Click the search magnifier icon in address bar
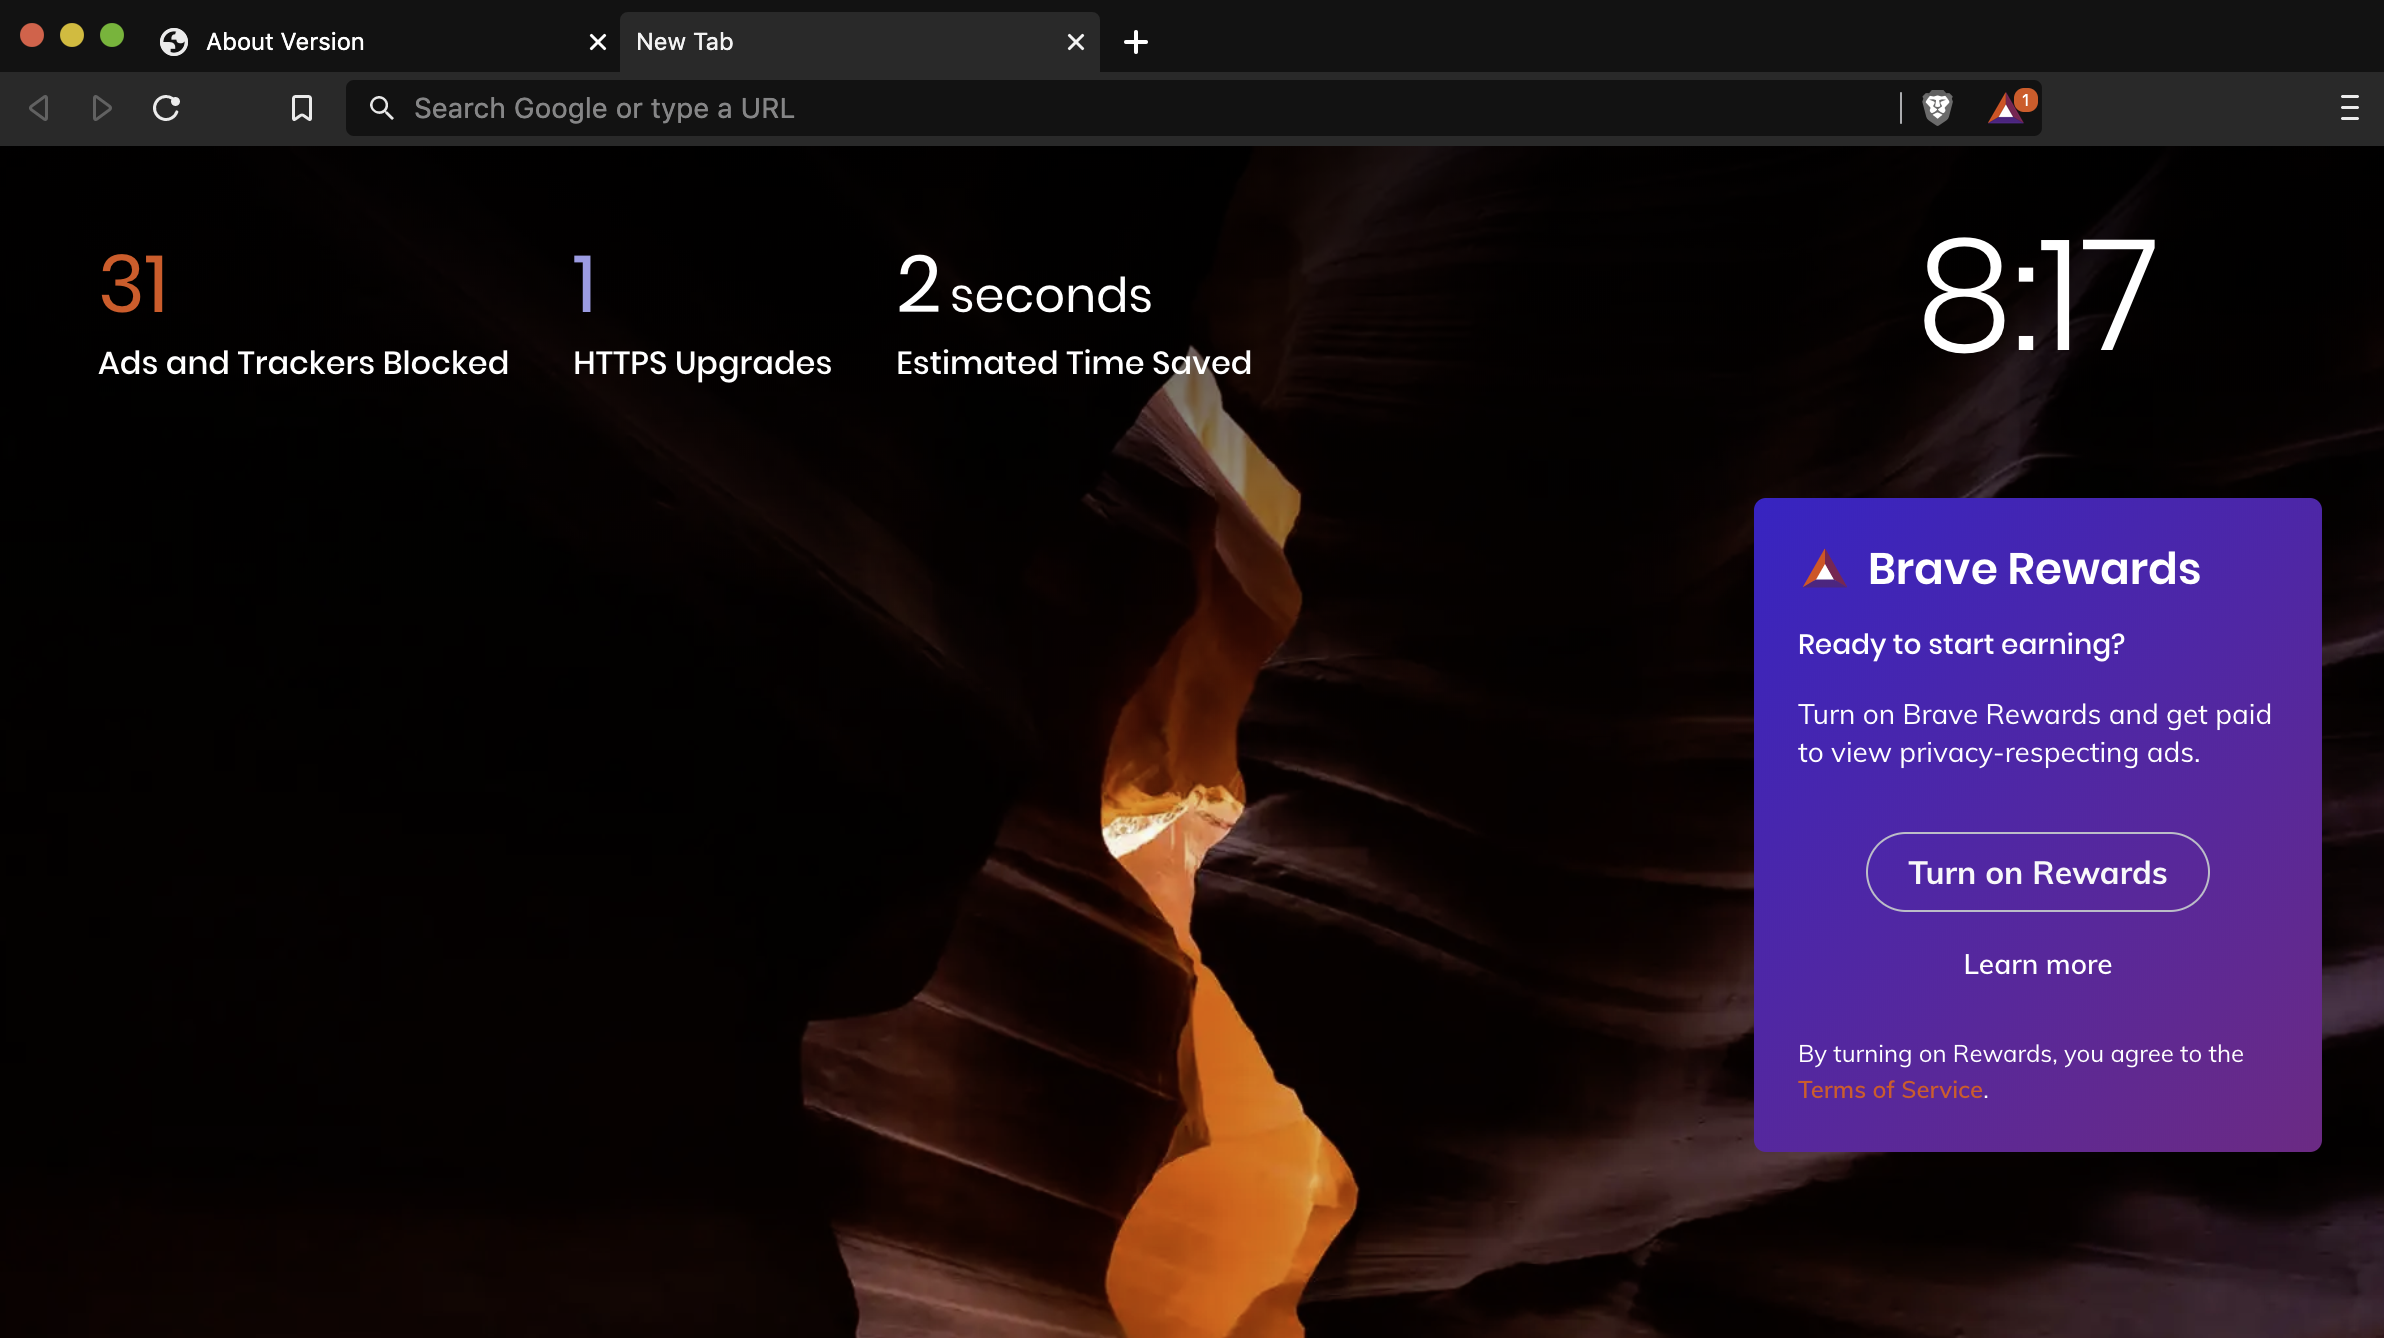 pyautogui.click(x=381, y=108)
